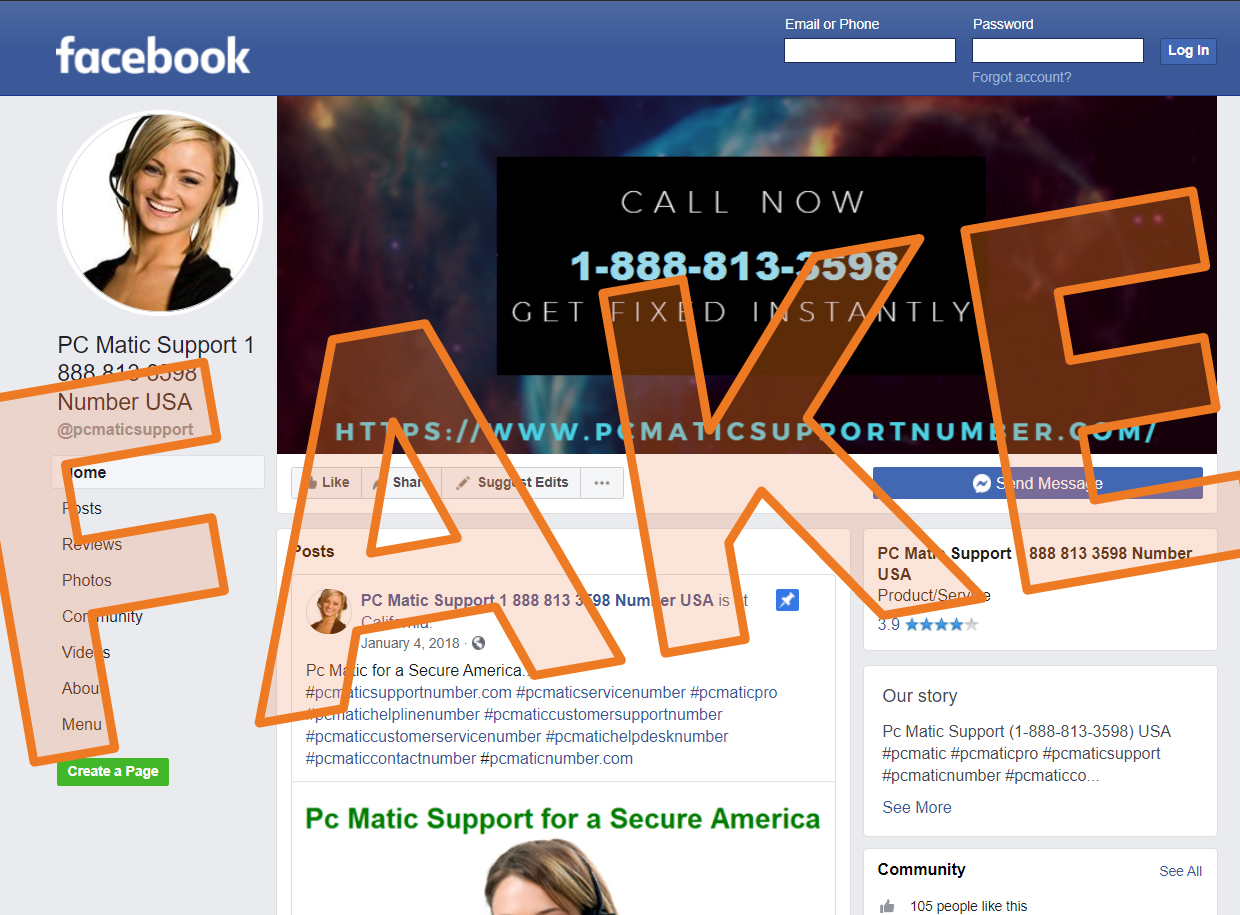The height and width of the screenshot is (915, 1240).
Task: Focus the Email or Phone field
Action: click(x=870, y=50)
